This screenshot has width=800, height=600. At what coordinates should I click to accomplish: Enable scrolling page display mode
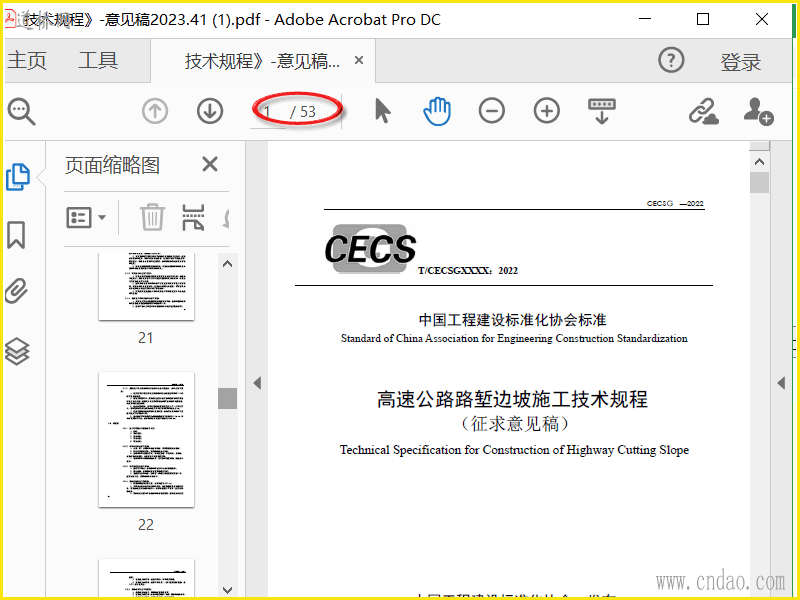[x=602, y=111]
